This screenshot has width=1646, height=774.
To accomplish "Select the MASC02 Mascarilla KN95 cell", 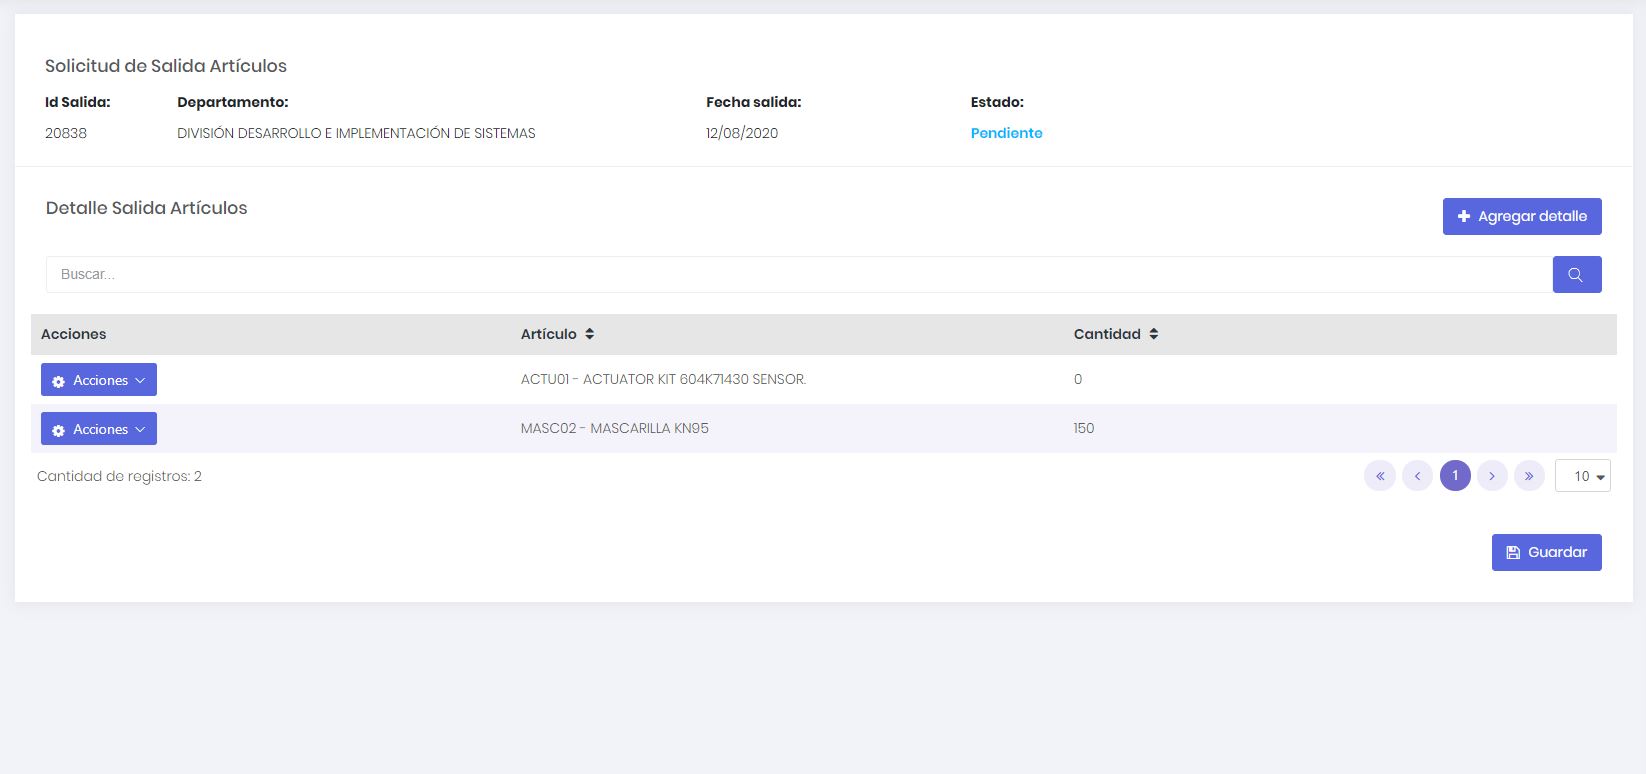I will click(x=614, y=428).
